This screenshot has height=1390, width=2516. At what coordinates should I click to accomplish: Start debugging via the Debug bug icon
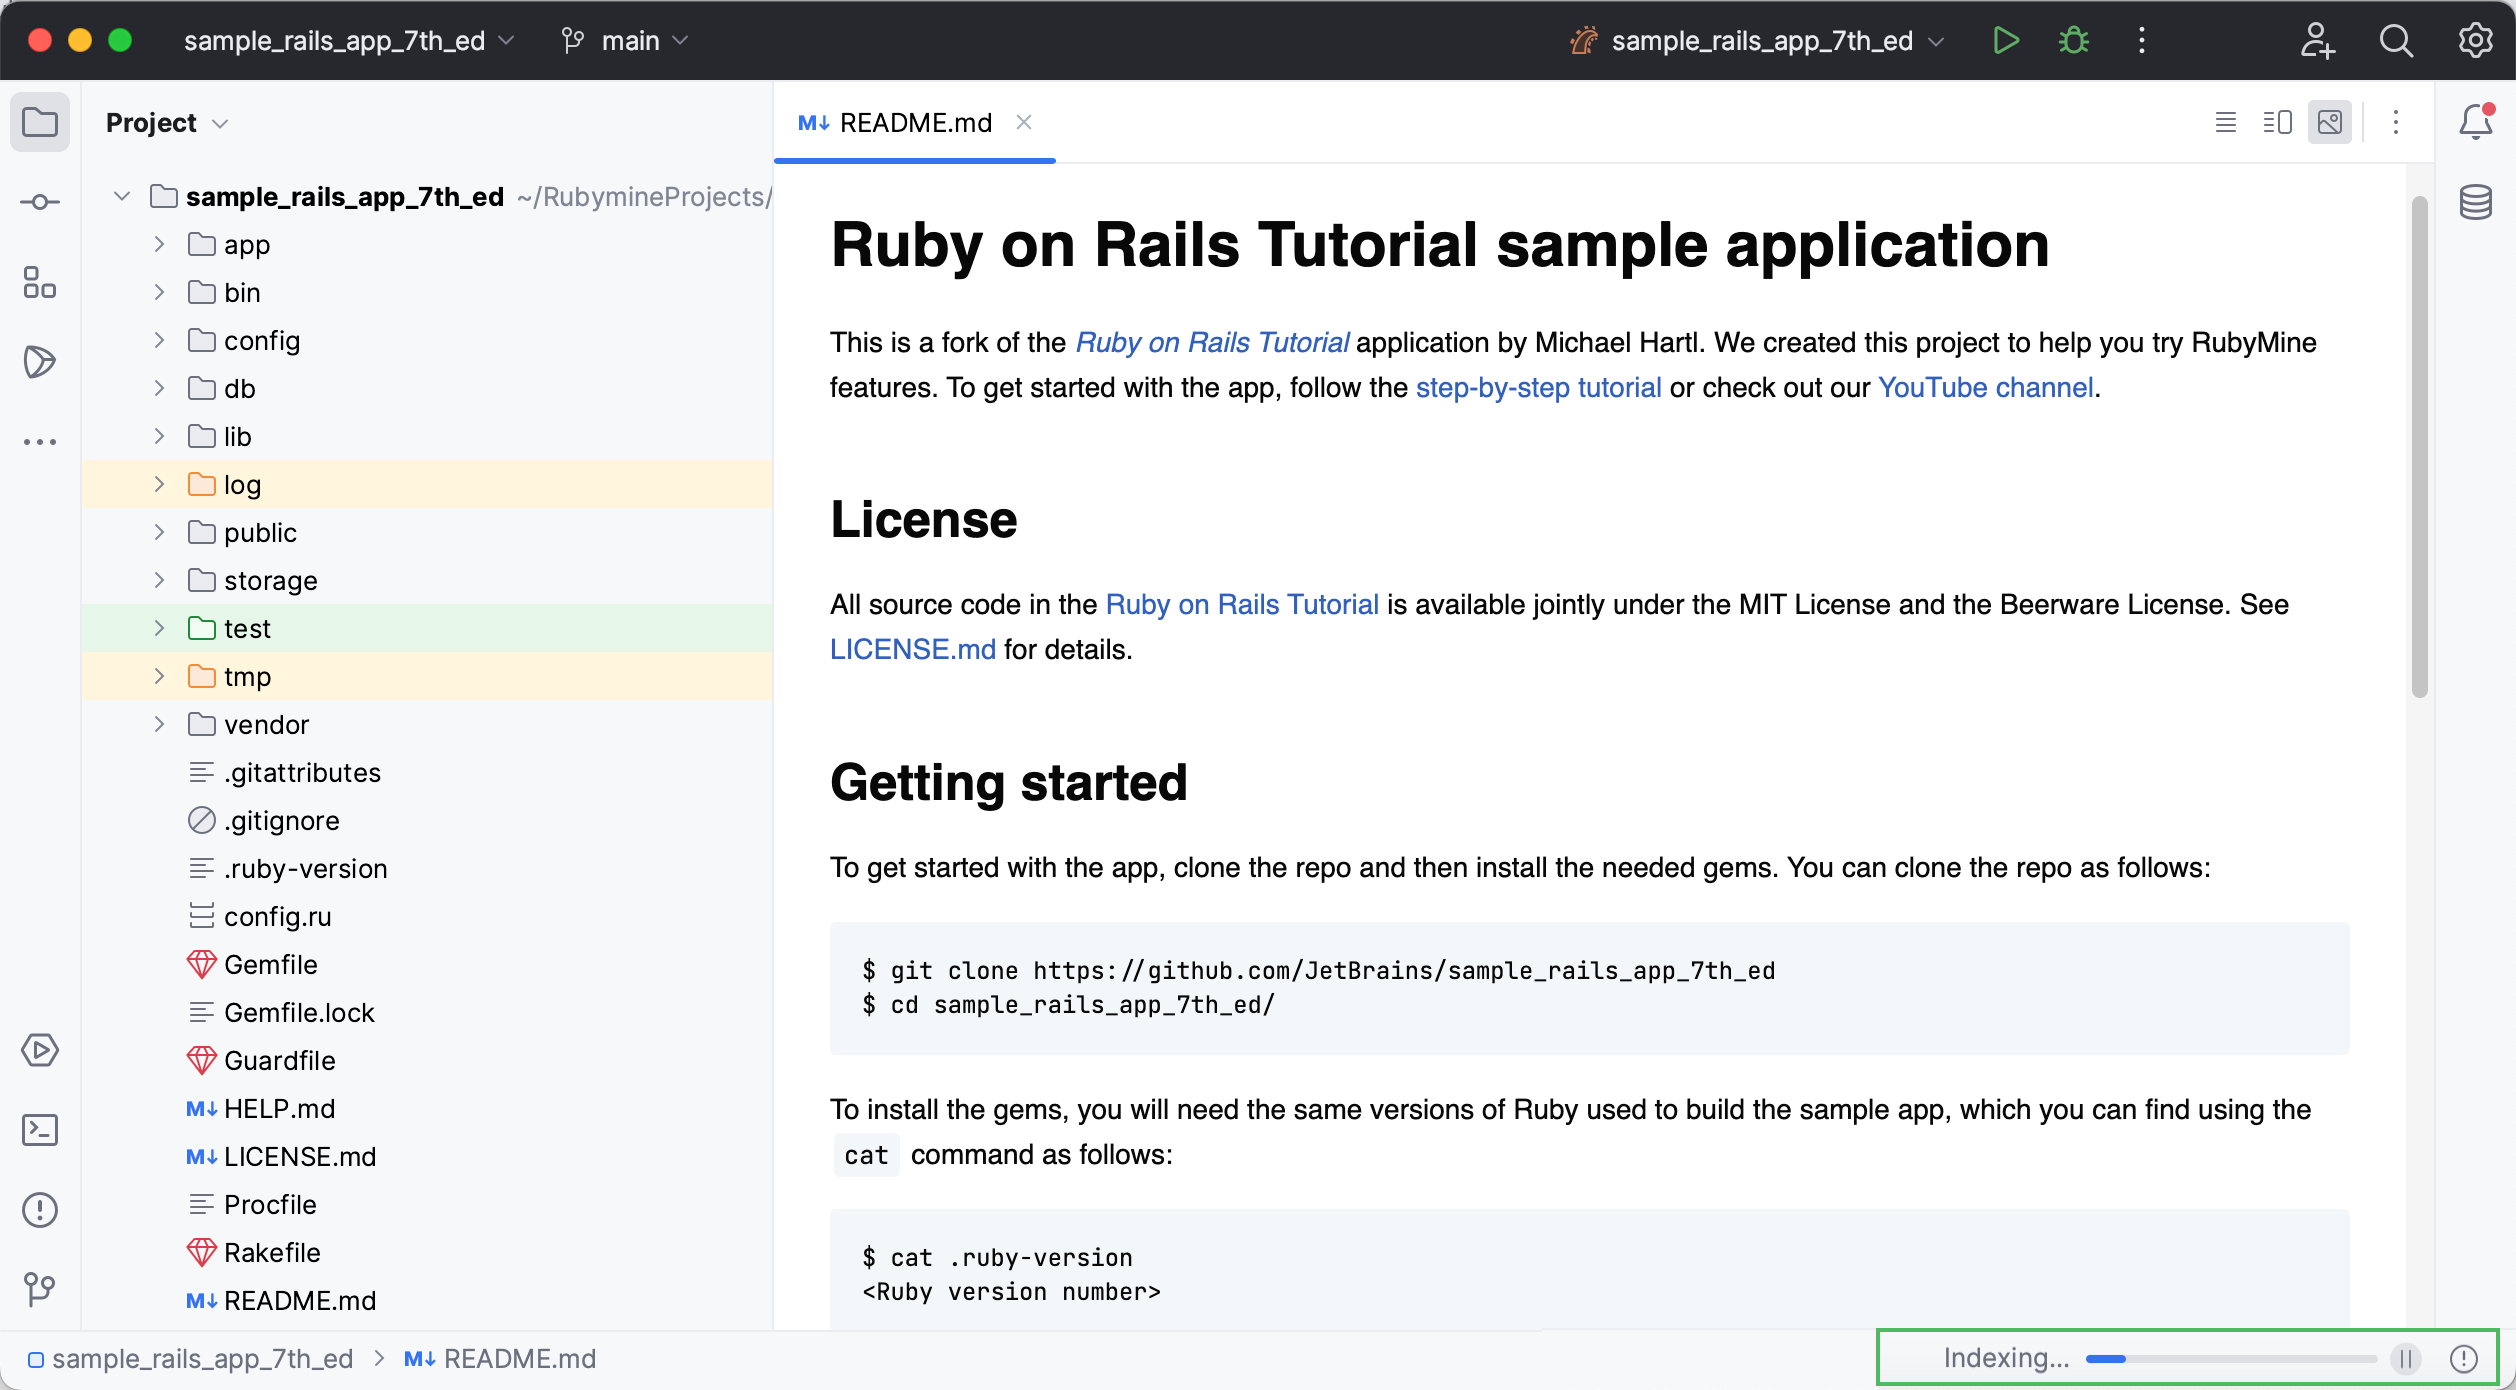click(x=2072, y=41)
